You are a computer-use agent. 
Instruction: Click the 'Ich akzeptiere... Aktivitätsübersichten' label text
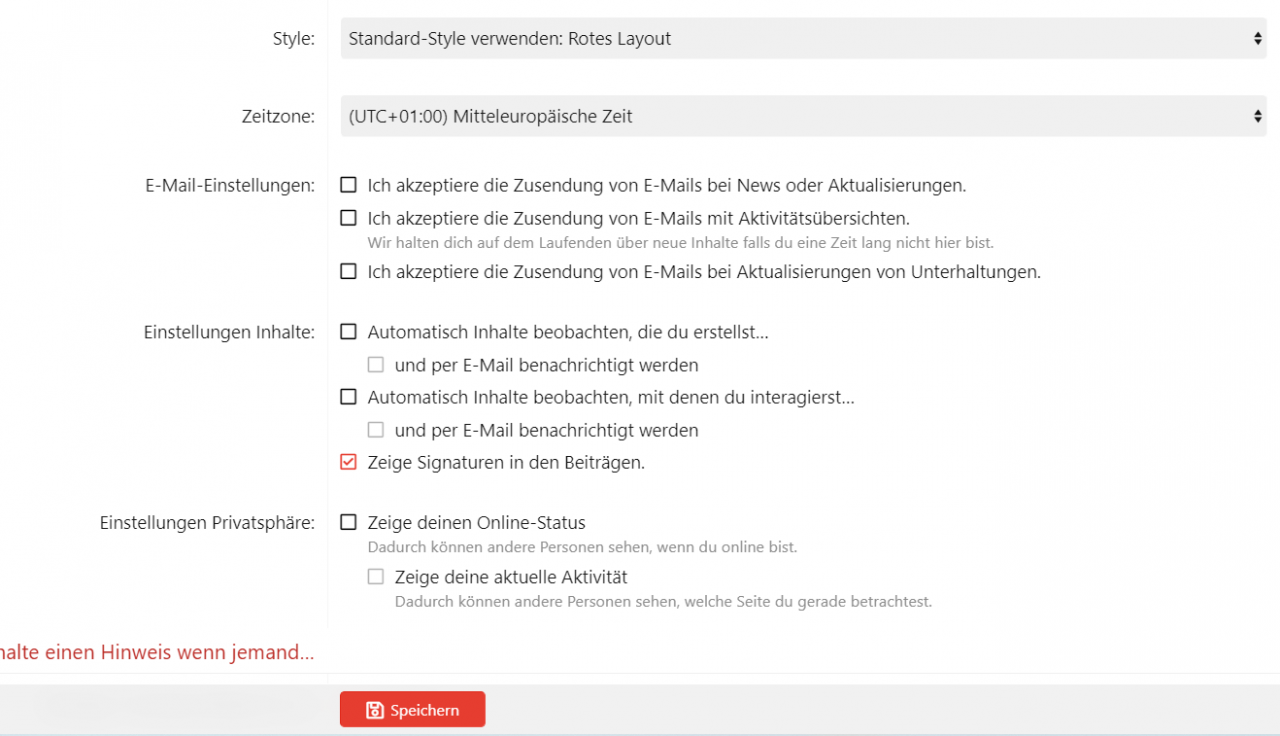(x=638, y=218)
